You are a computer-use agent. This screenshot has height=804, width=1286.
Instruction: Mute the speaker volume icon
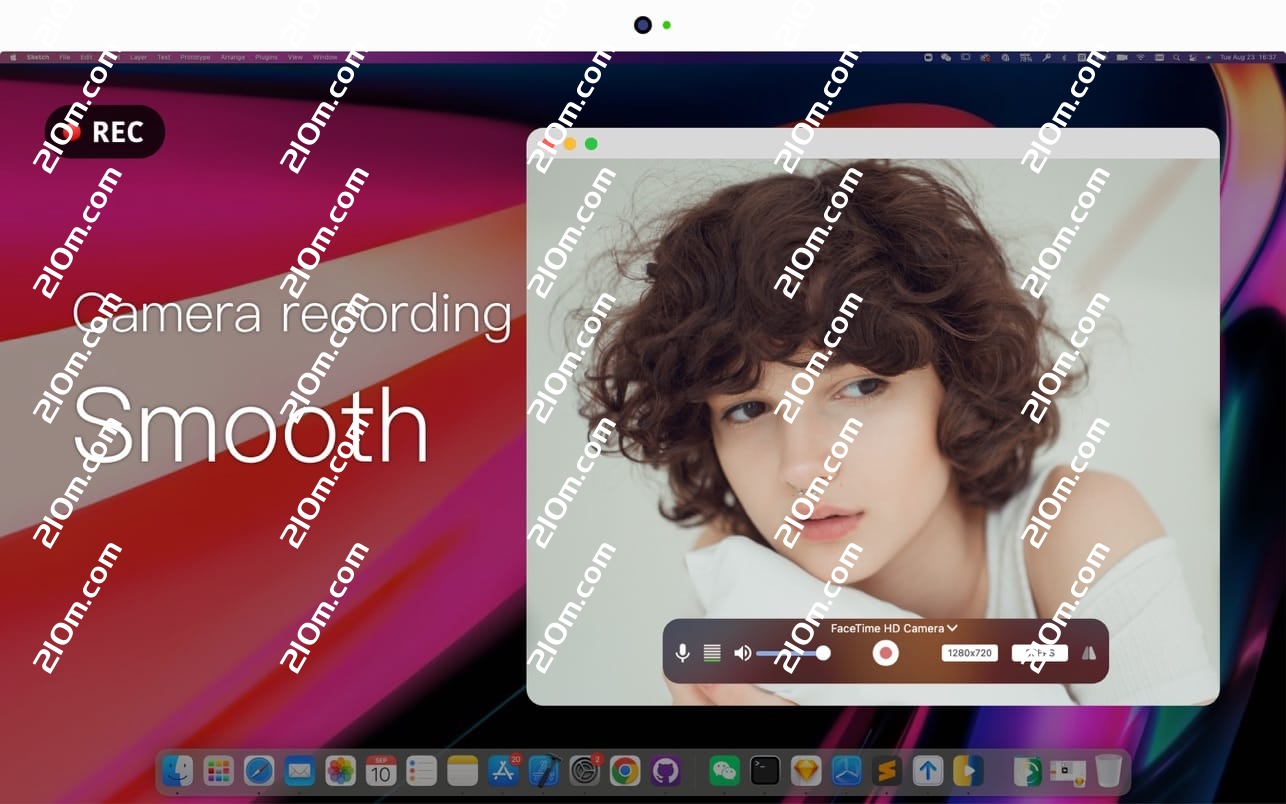coord(742,653)
